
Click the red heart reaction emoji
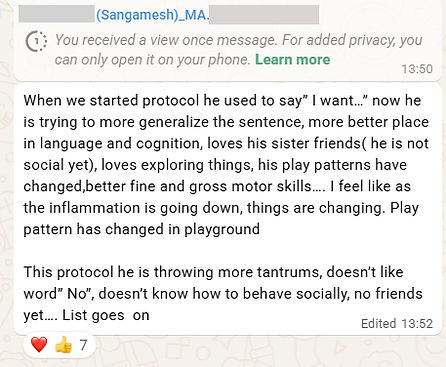[39, 344]
